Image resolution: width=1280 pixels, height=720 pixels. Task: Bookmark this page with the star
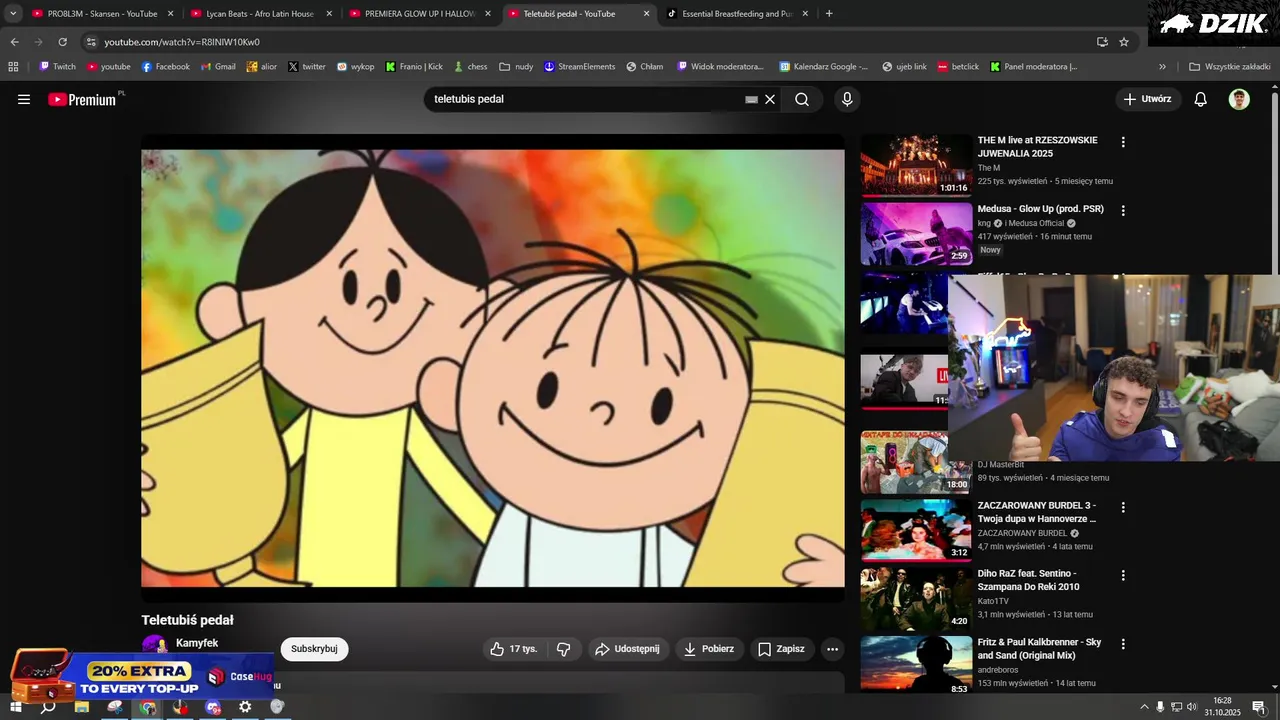click(1124, 42)
